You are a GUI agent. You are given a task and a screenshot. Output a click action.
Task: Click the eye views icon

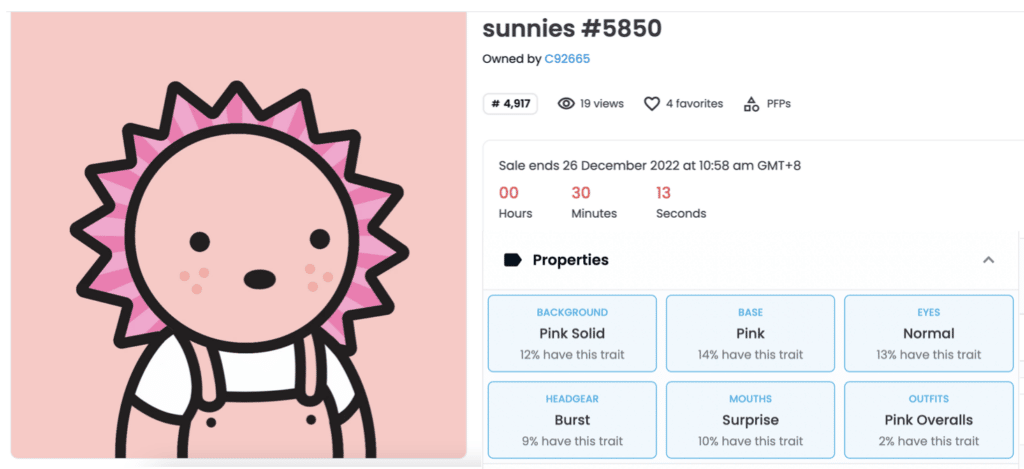click(x=566, y=104)
